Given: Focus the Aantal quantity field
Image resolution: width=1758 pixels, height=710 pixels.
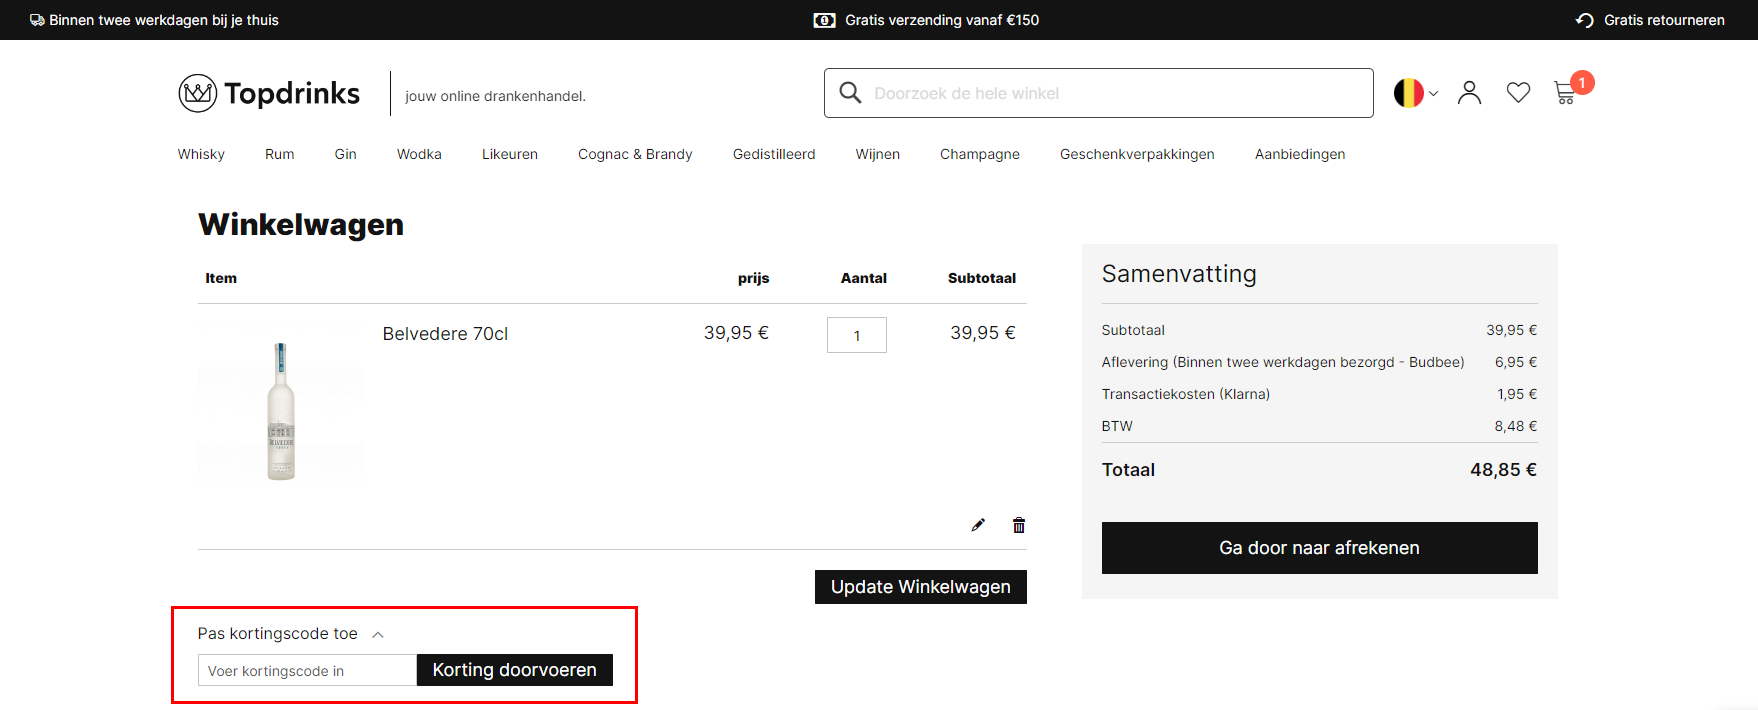Looking at the screenshot, I should tap(857, 335).
